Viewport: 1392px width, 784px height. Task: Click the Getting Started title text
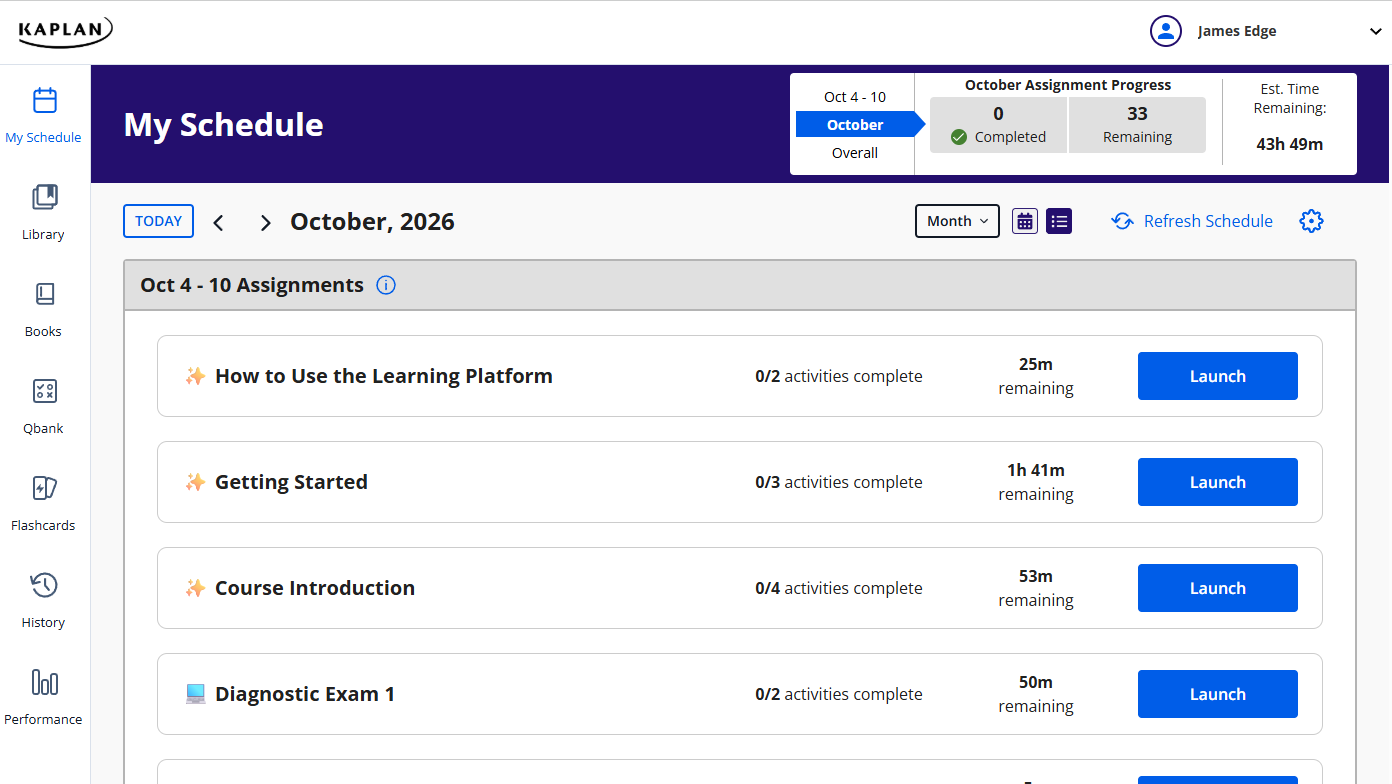point(291,482)
